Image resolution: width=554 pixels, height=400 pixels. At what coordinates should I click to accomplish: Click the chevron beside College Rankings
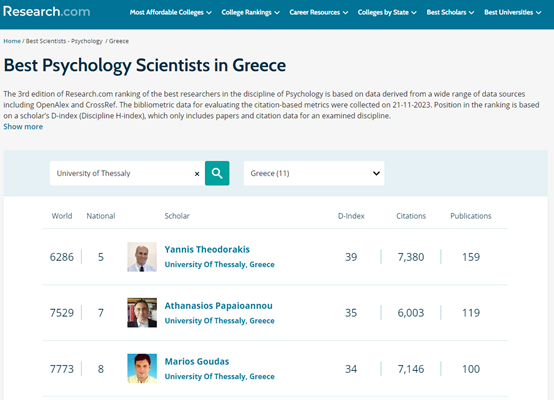(x=277, y=13)
